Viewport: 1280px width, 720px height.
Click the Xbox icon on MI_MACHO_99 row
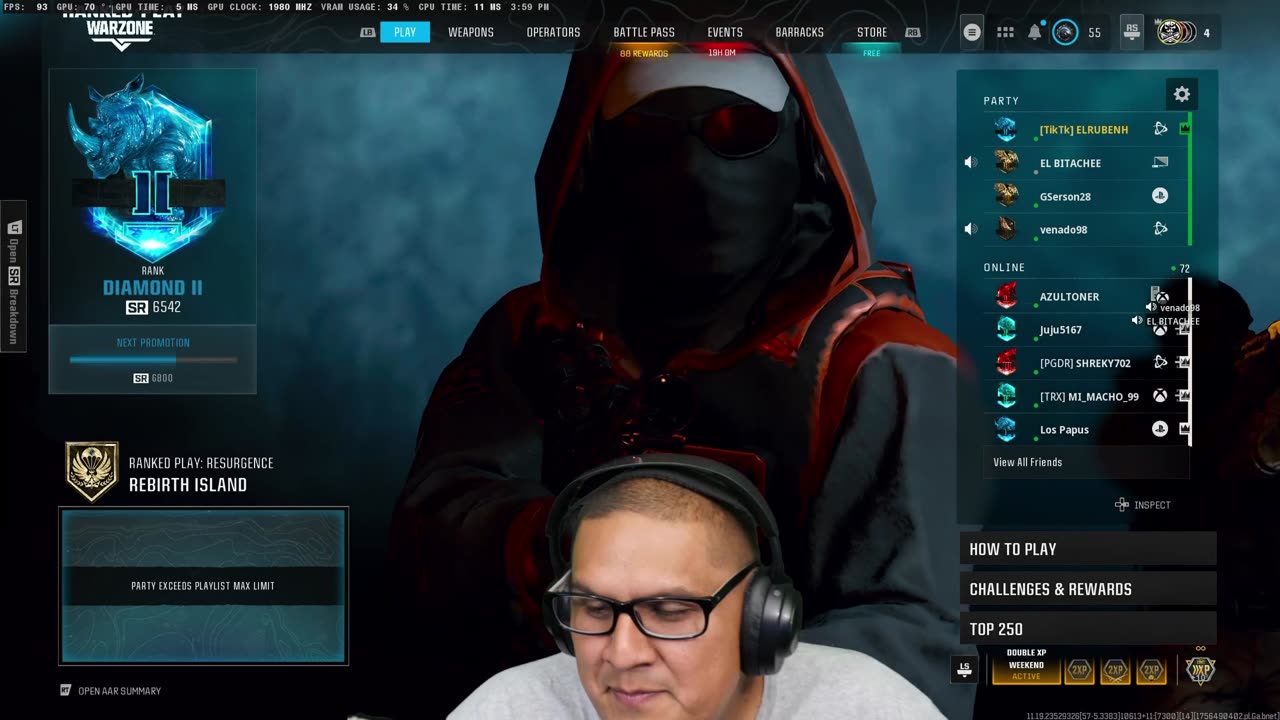coord(1160,396)
